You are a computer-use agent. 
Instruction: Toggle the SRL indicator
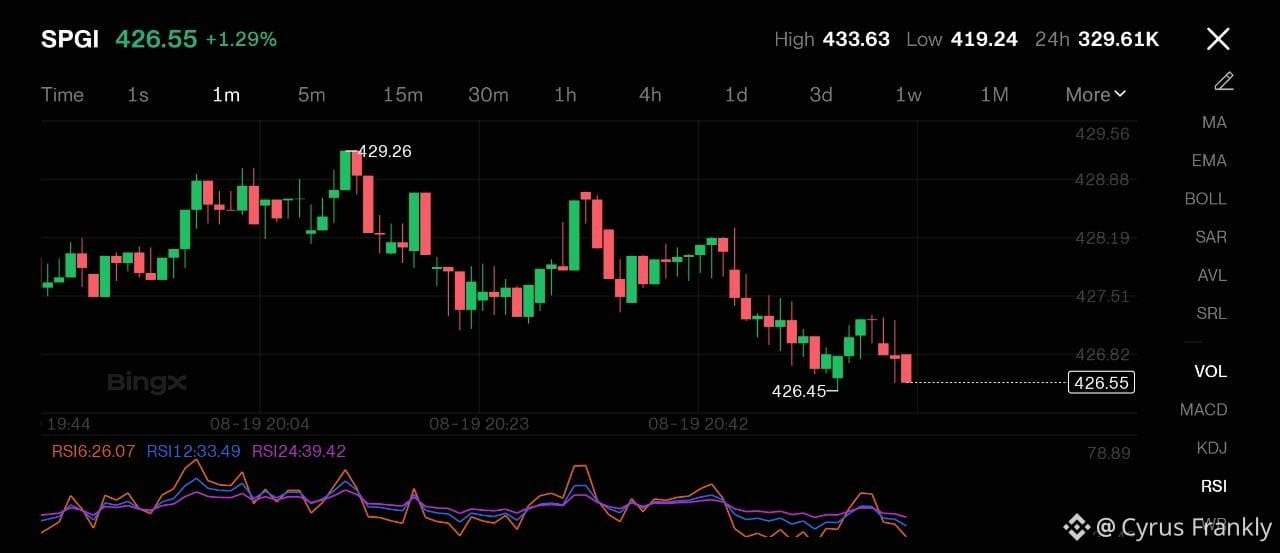1212,313
